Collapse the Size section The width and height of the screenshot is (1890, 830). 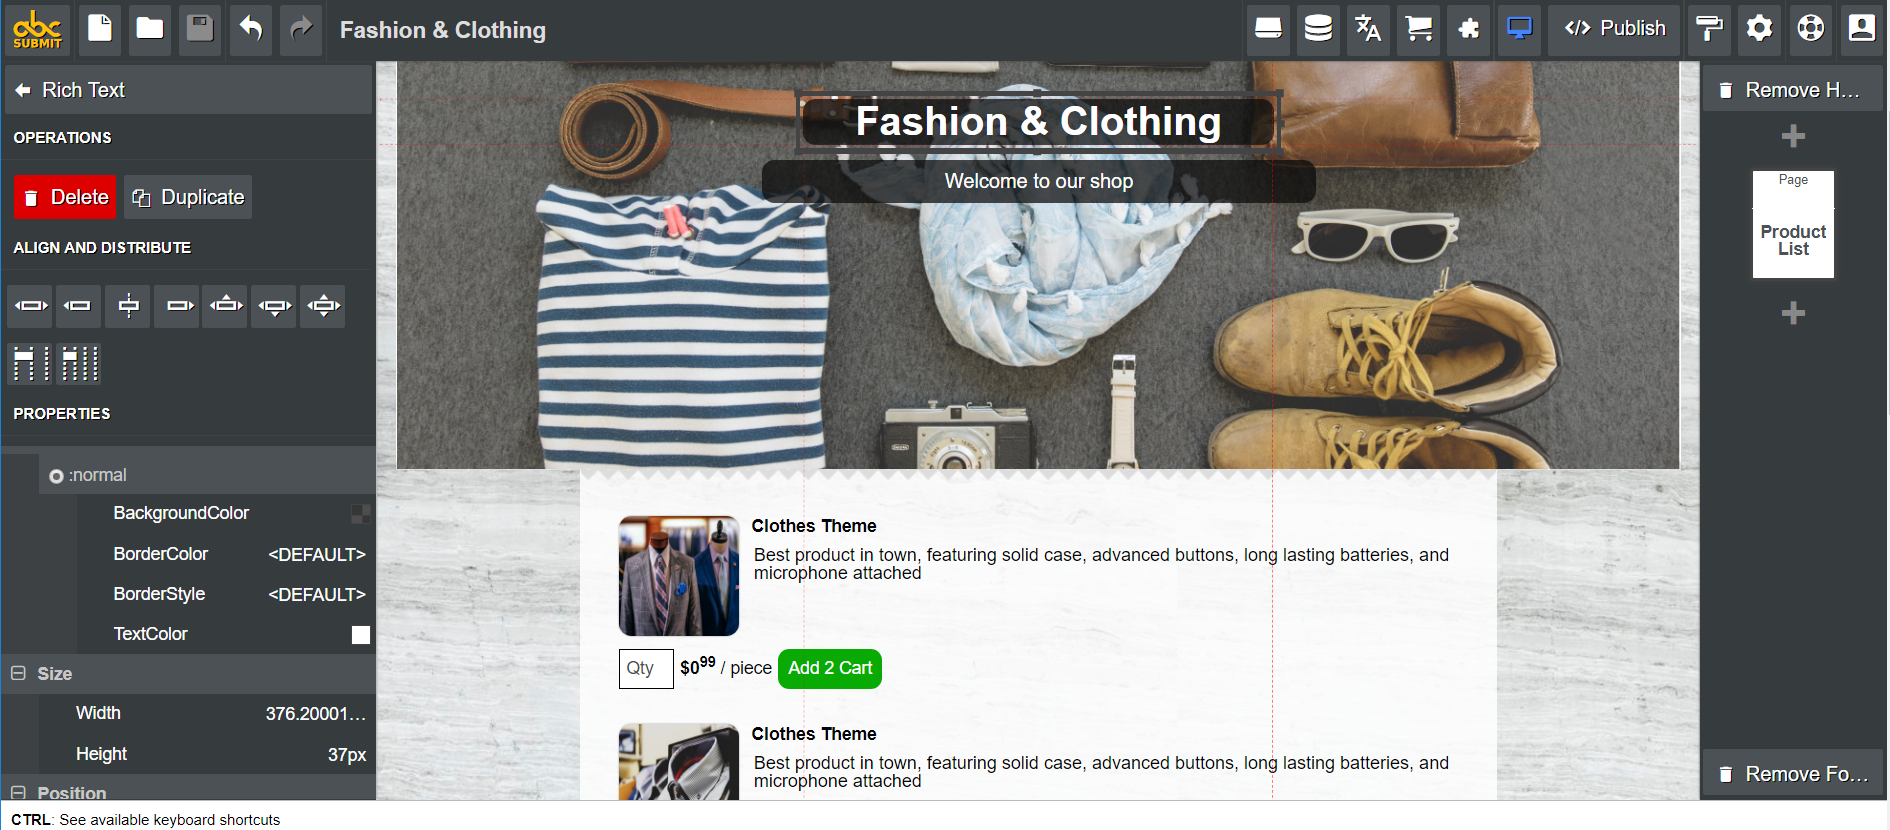coord(18,674)
